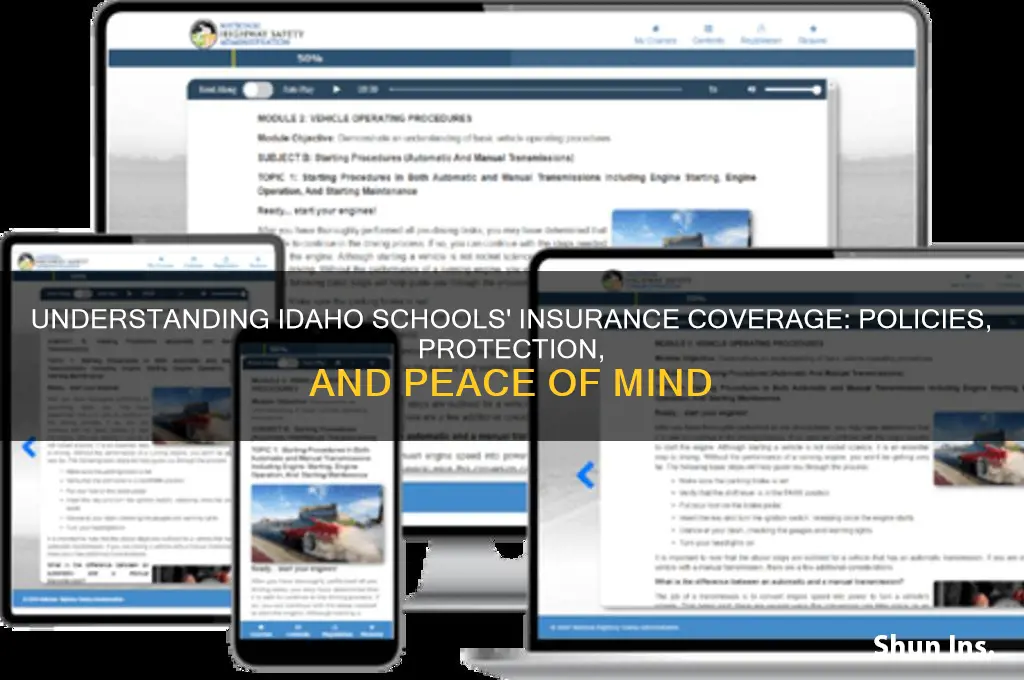1024x680 pixels.
Task: Adjust the volume slider on the monitor
Action: [x=793, y=89]
